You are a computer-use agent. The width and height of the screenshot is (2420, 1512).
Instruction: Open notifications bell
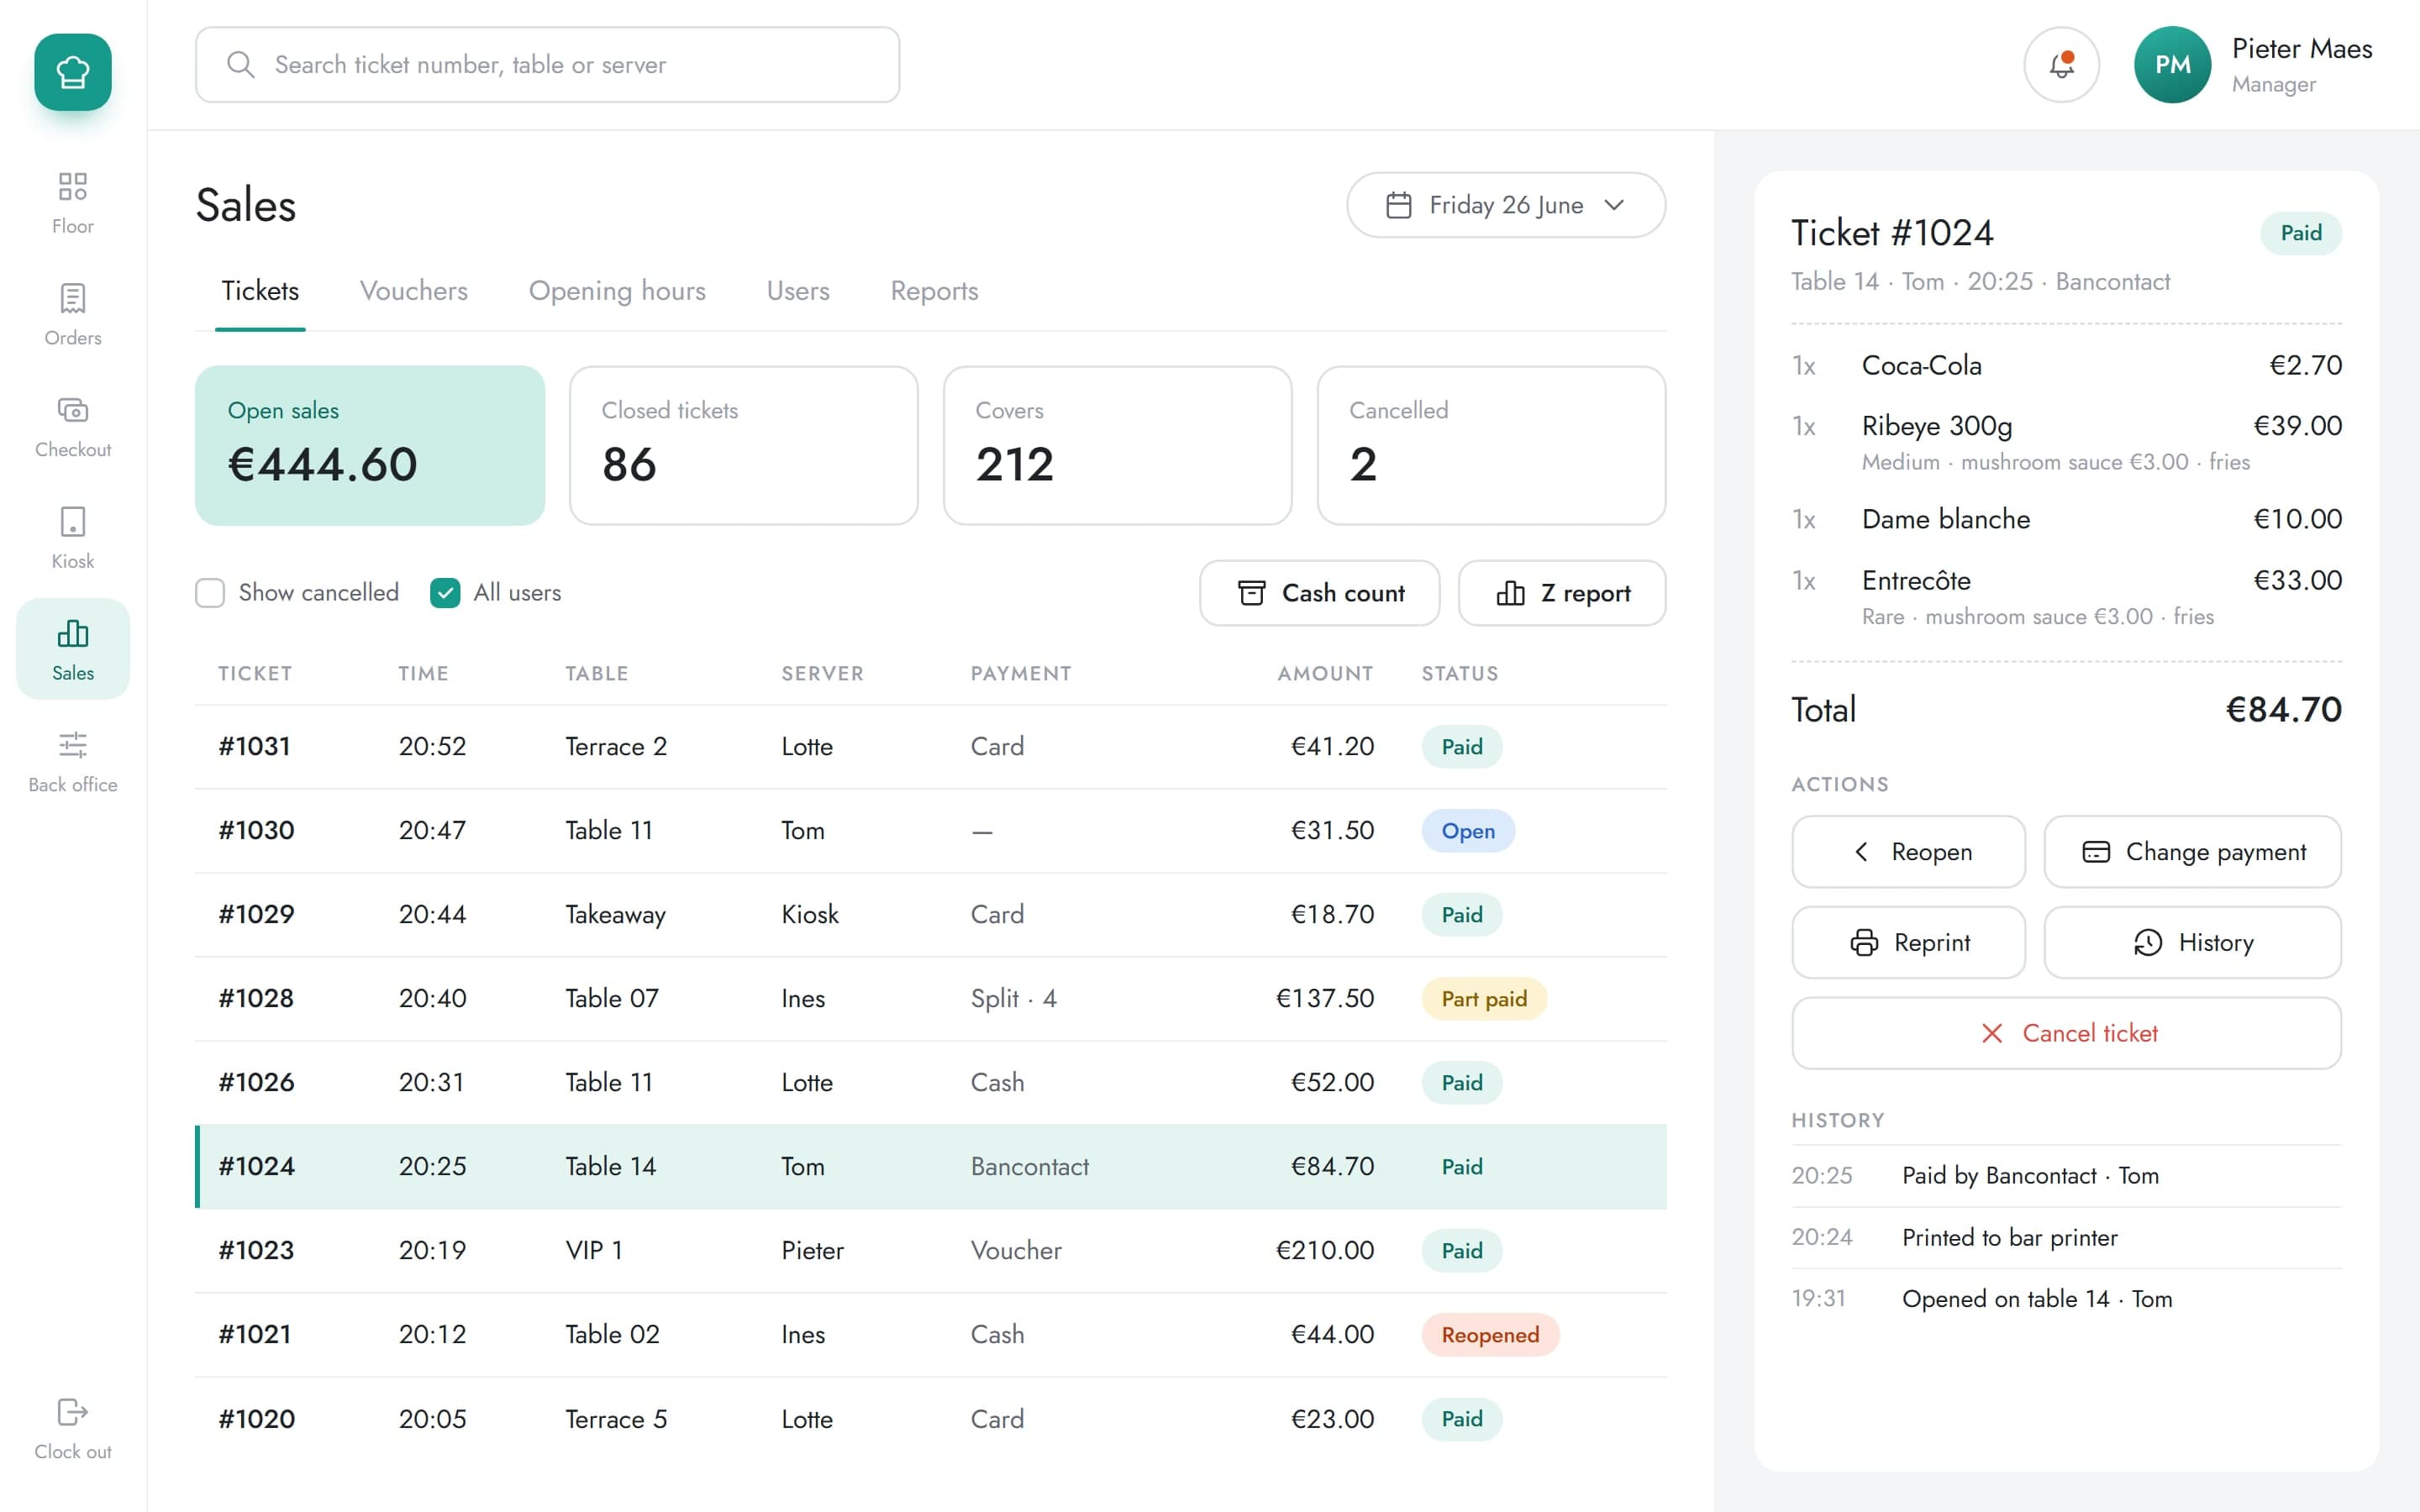pyautogui.click(x=2061, y=65)
